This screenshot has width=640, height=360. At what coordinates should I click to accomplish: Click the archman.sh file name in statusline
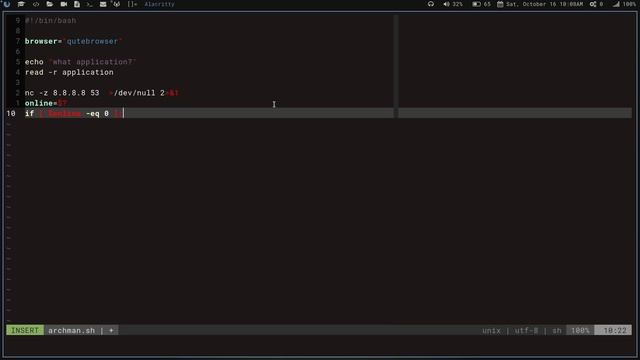[x=71, y=330]
